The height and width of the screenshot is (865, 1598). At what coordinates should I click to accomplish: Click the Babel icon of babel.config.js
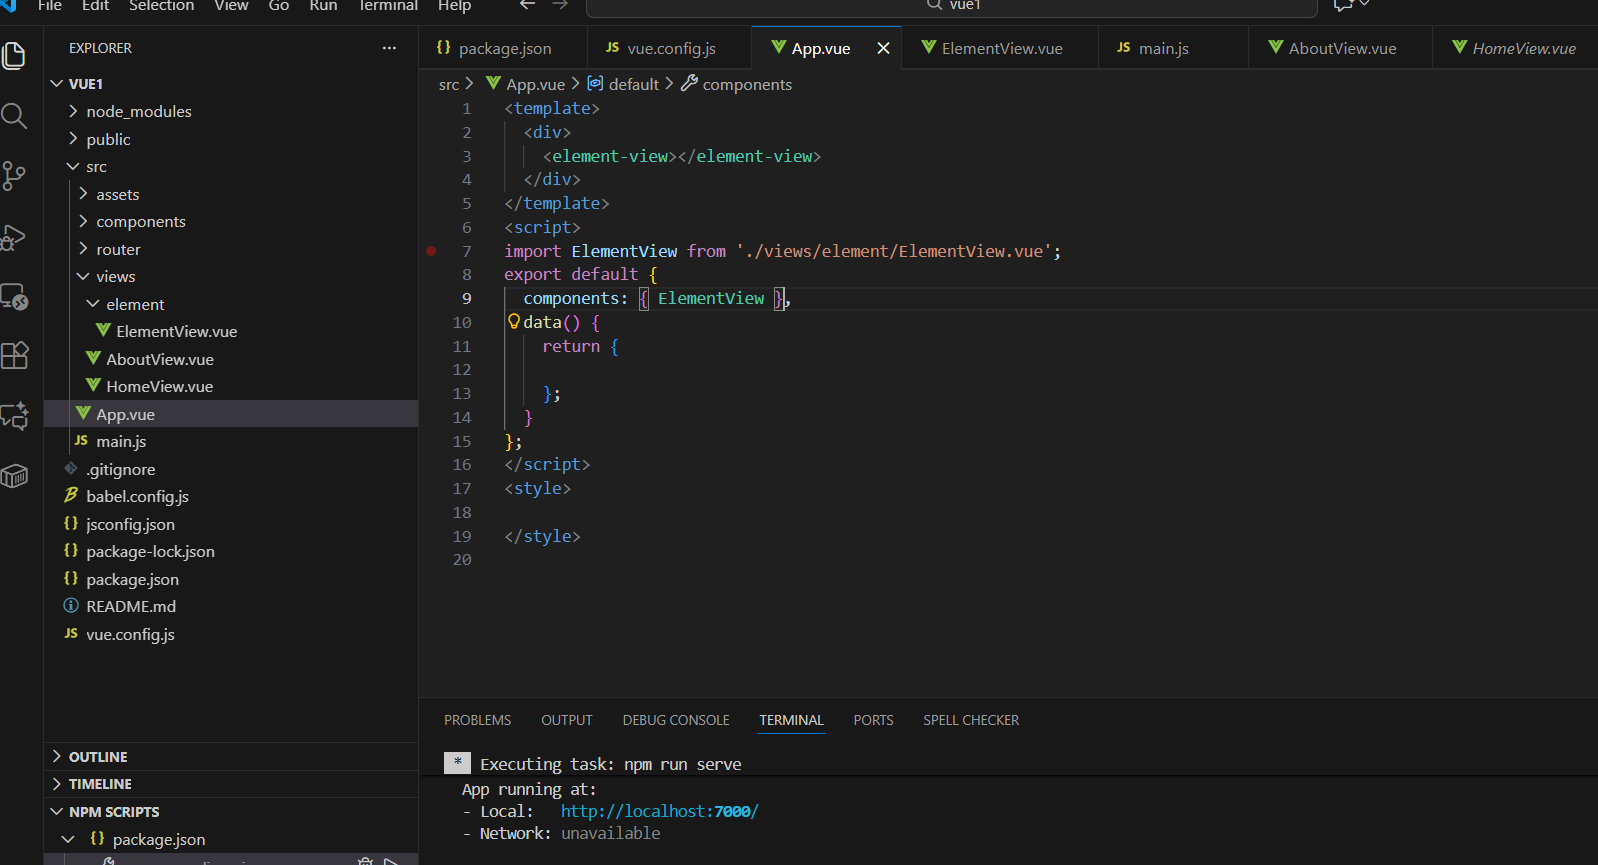71,495
